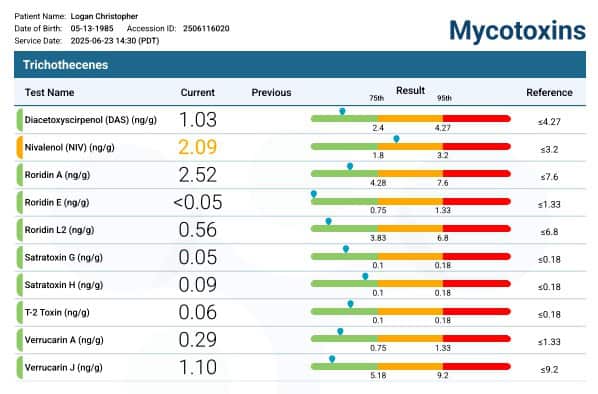Viewport: 598px width, 394px height.
Task: Click the blue marker on the Nivalenol bar
Action: pos(396,139)
